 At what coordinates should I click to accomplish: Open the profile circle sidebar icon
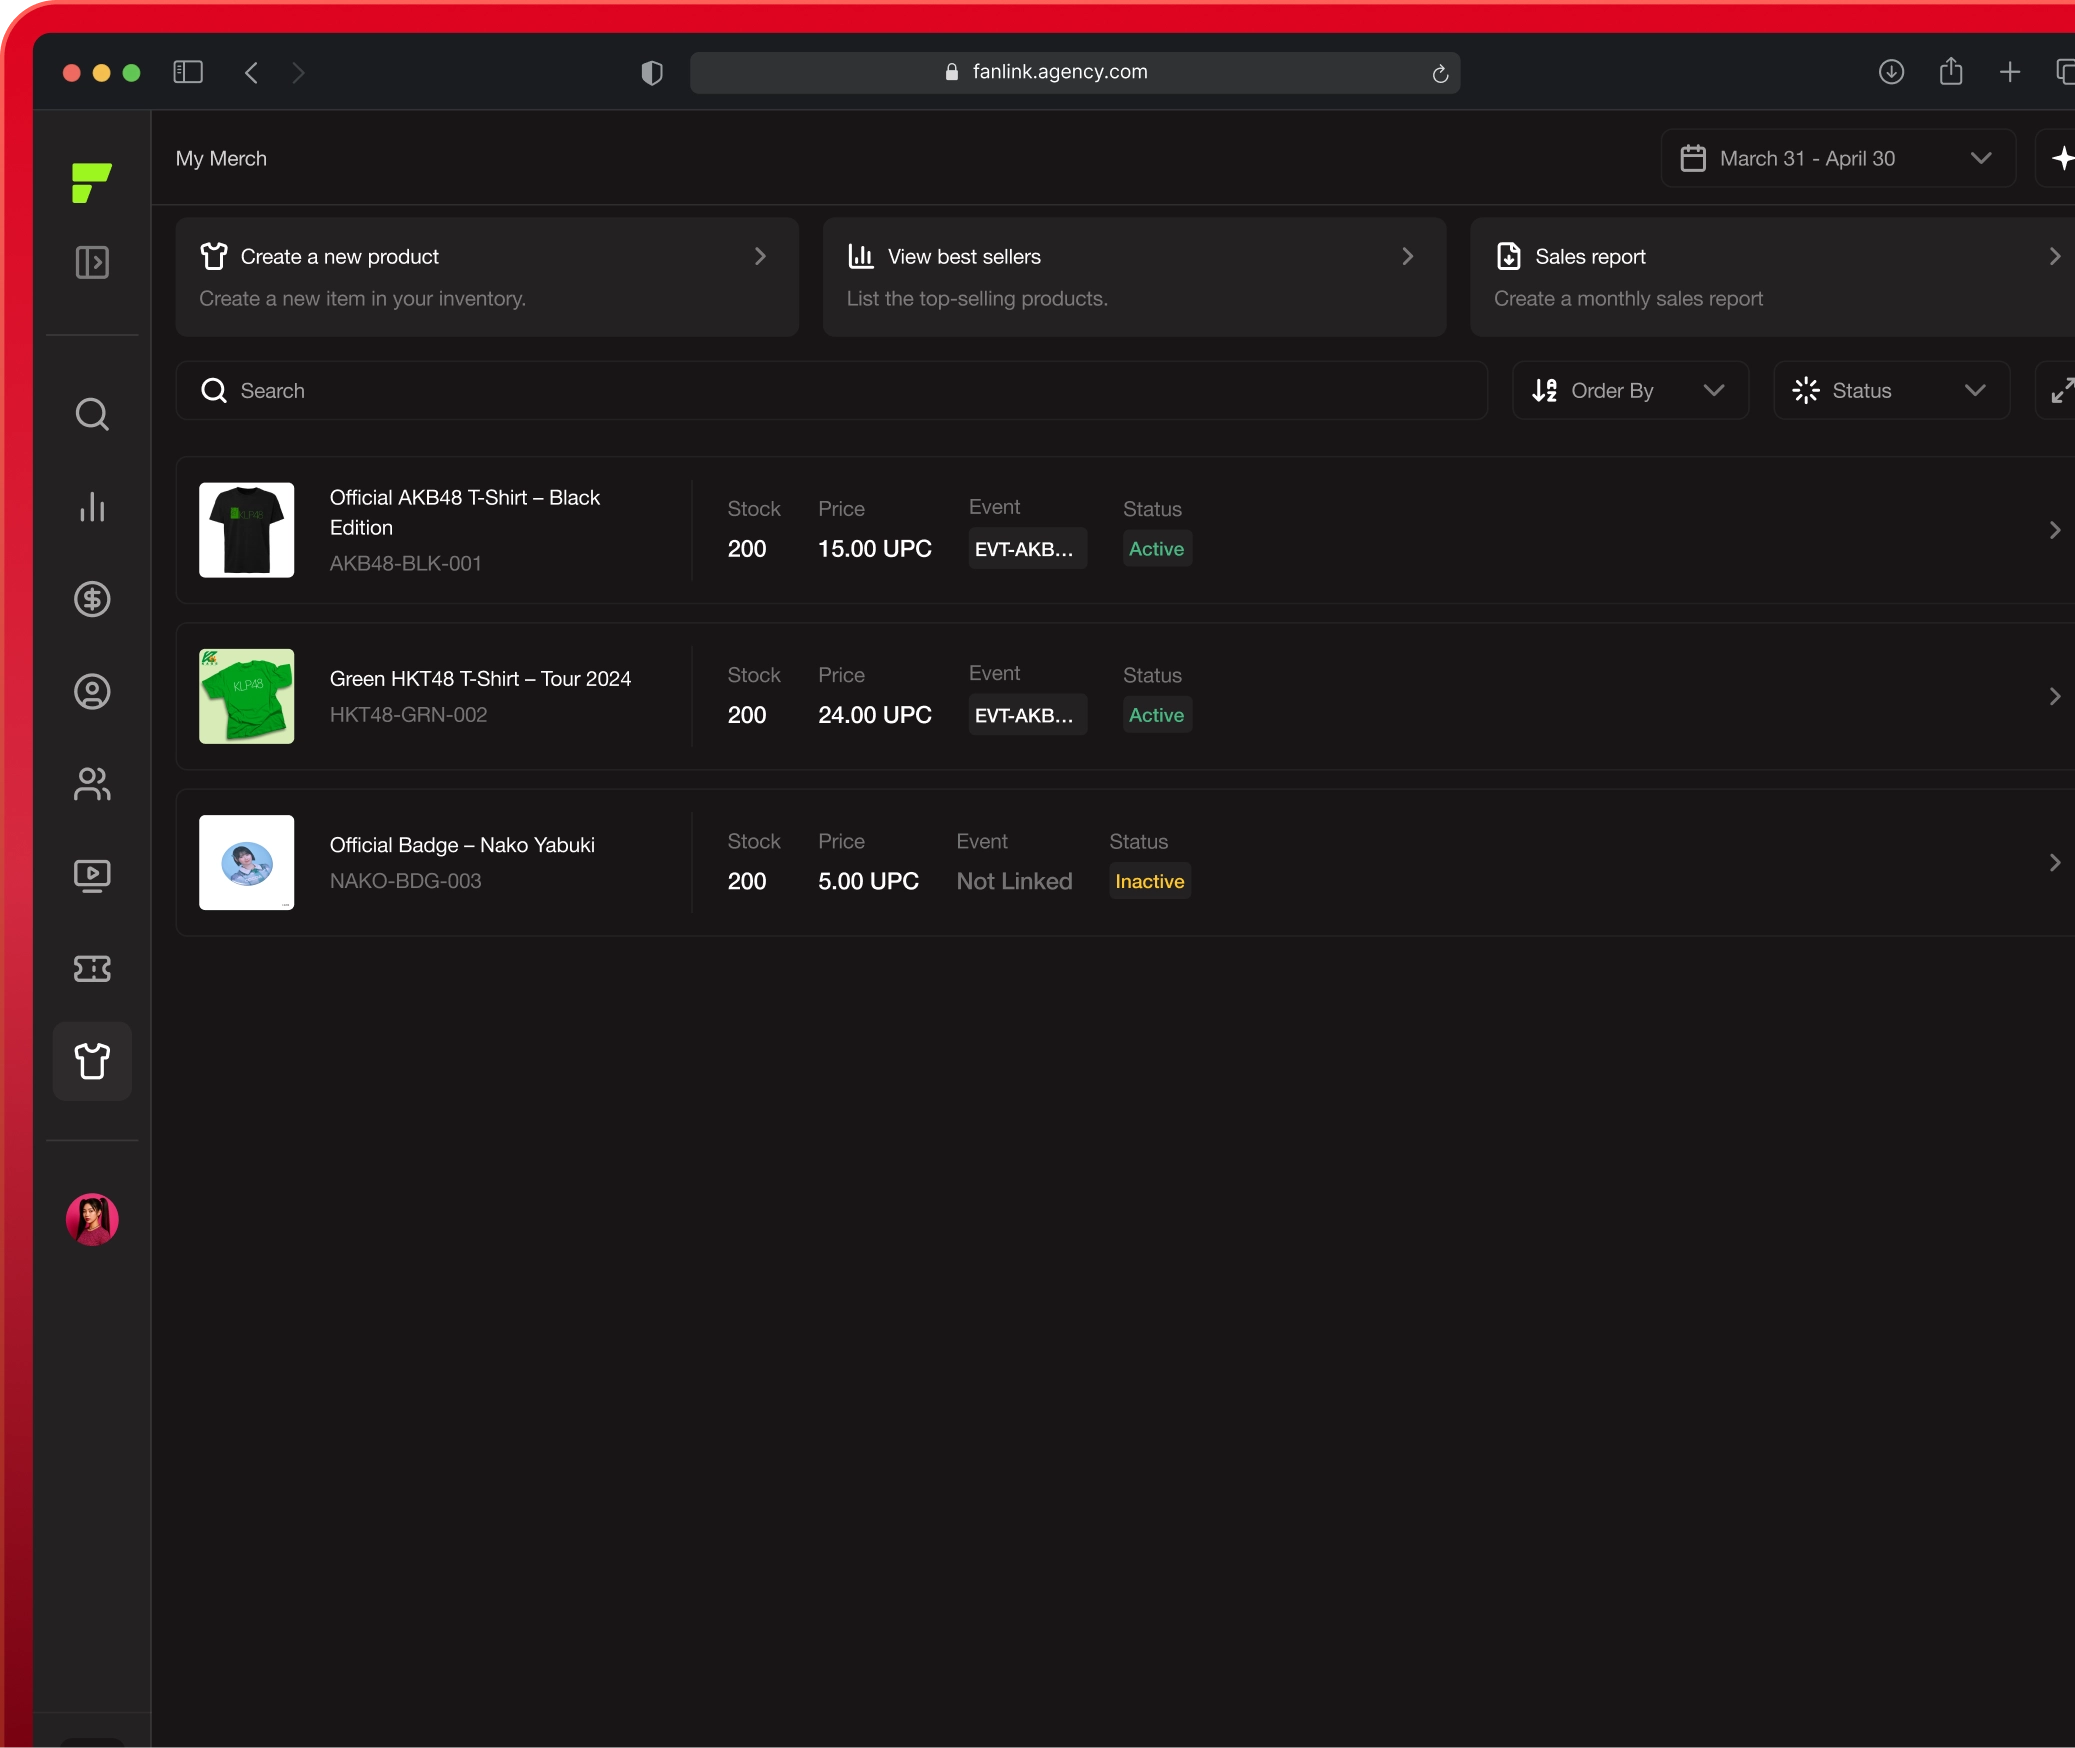[x=92, y=692]
